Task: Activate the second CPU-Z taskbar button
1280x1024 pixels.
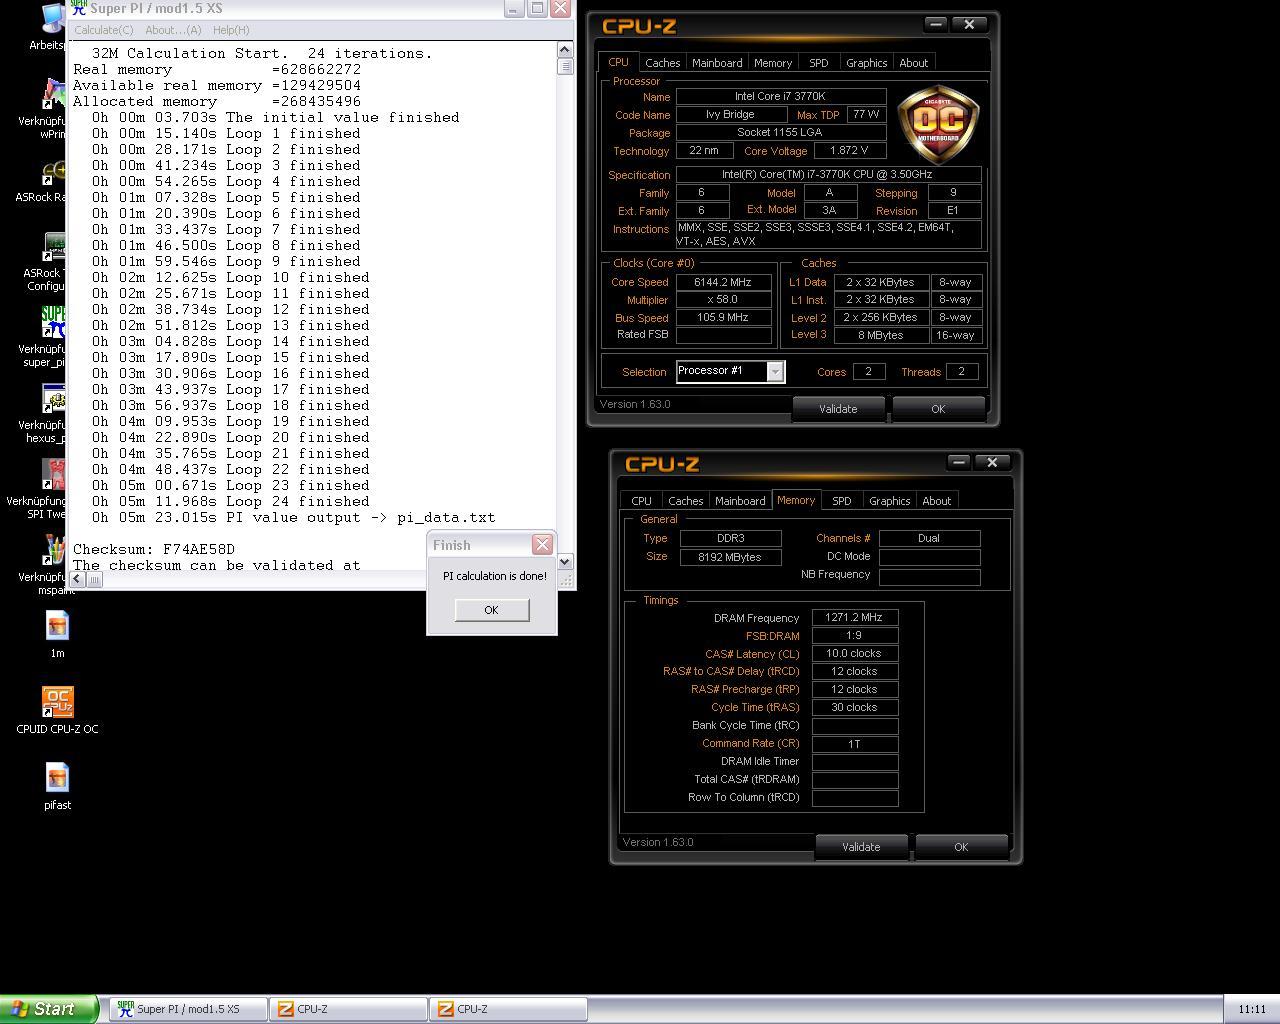Action: coord(508,1009)
